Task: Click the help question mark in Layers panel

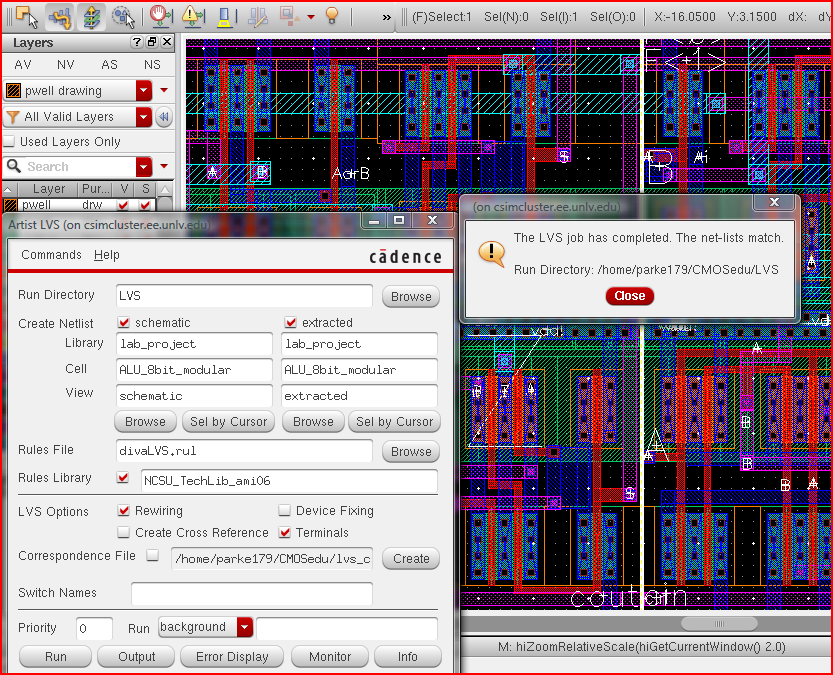Action: pos(137,42)
